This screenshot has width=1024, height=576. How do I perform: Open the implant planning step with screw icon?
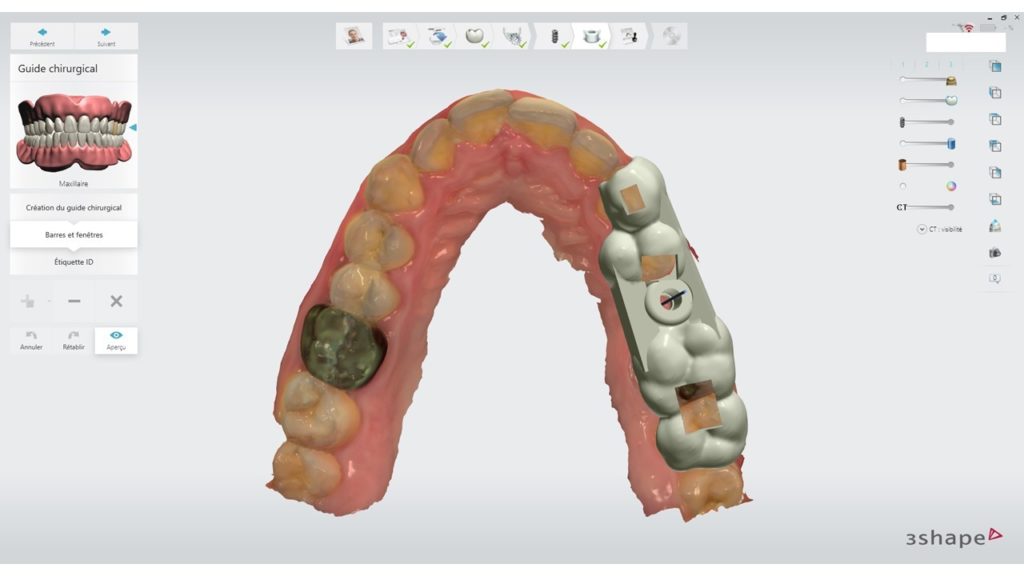(x=558, y=35)
